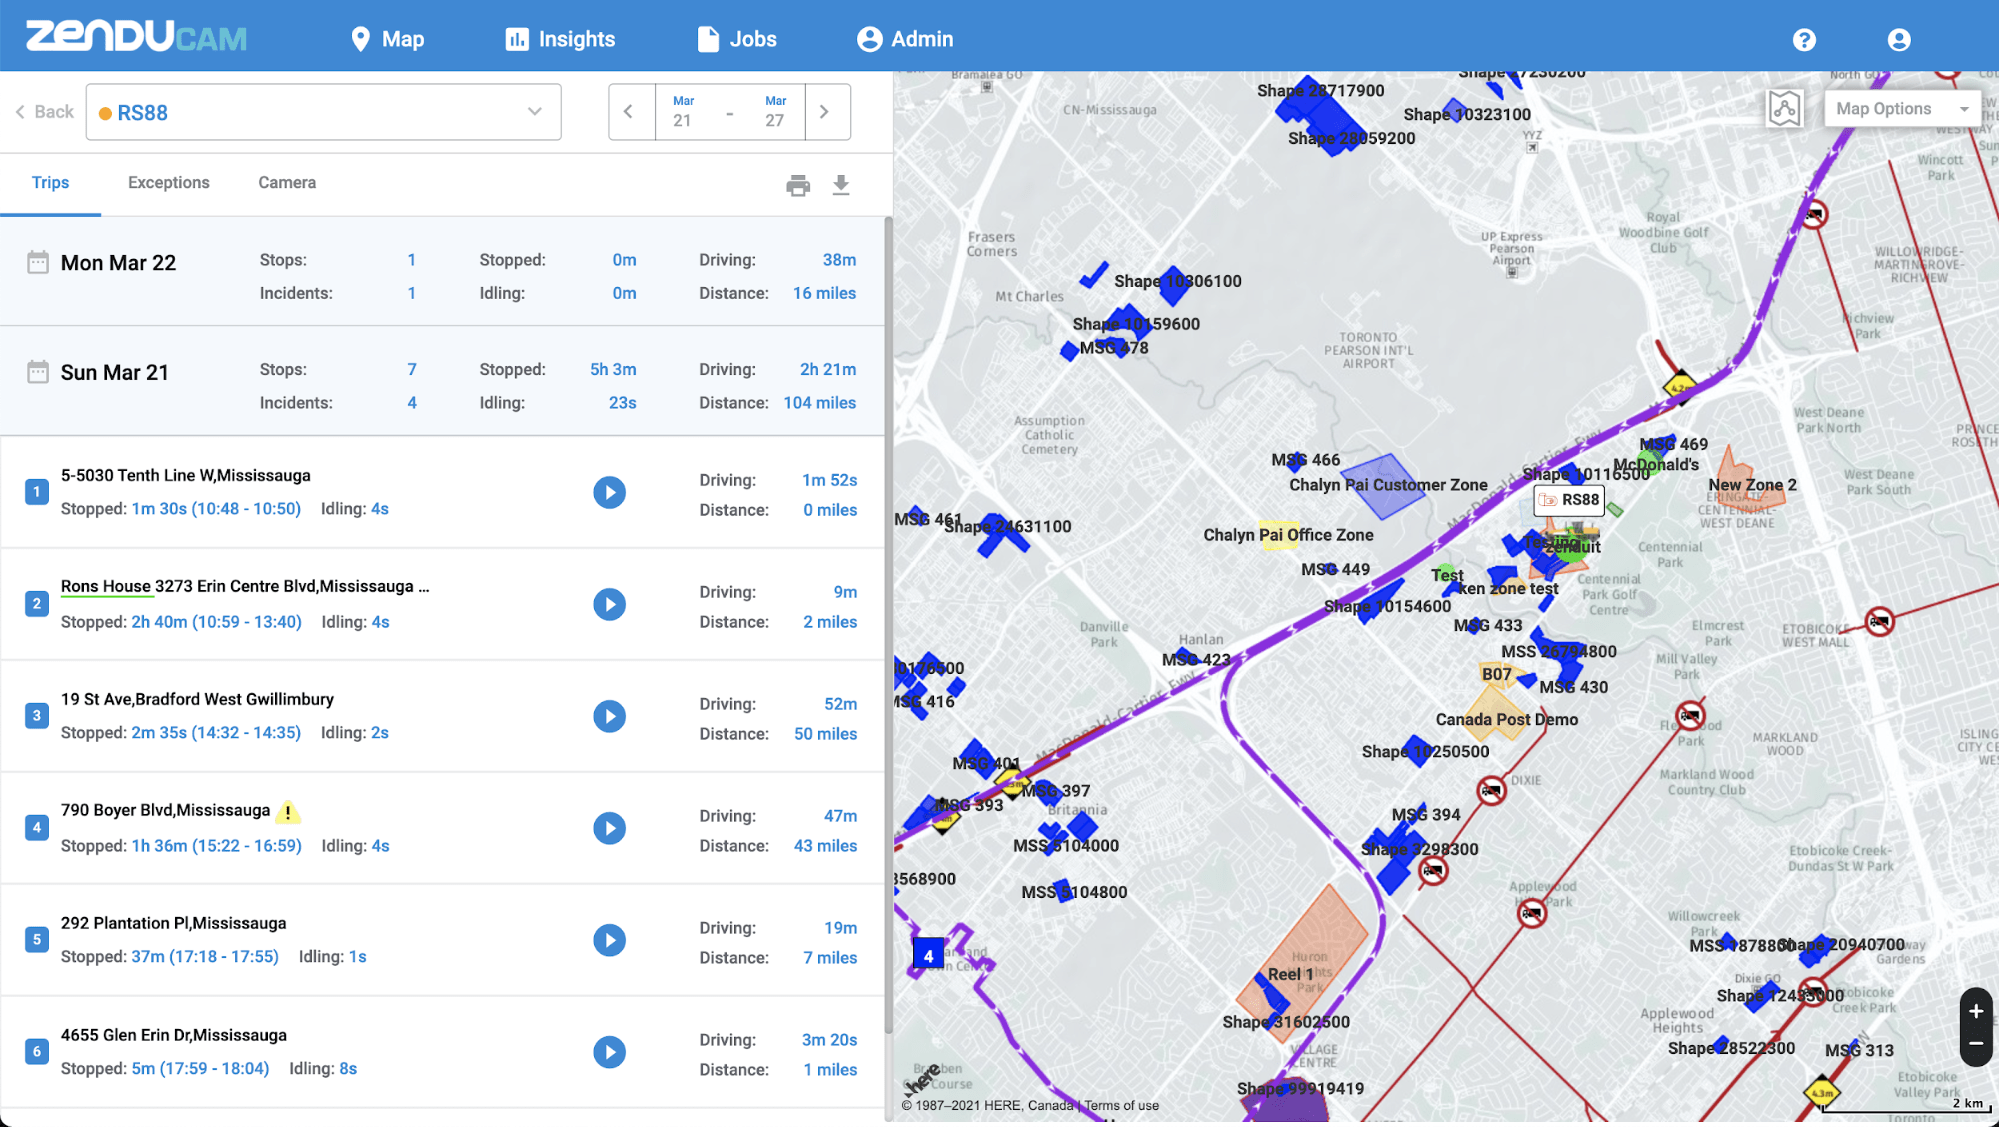Screen dimensions: 1999x1127
Task: Select the Chalyn Pai Customer Zone polygon
Action: click(x=1383, y=486)
